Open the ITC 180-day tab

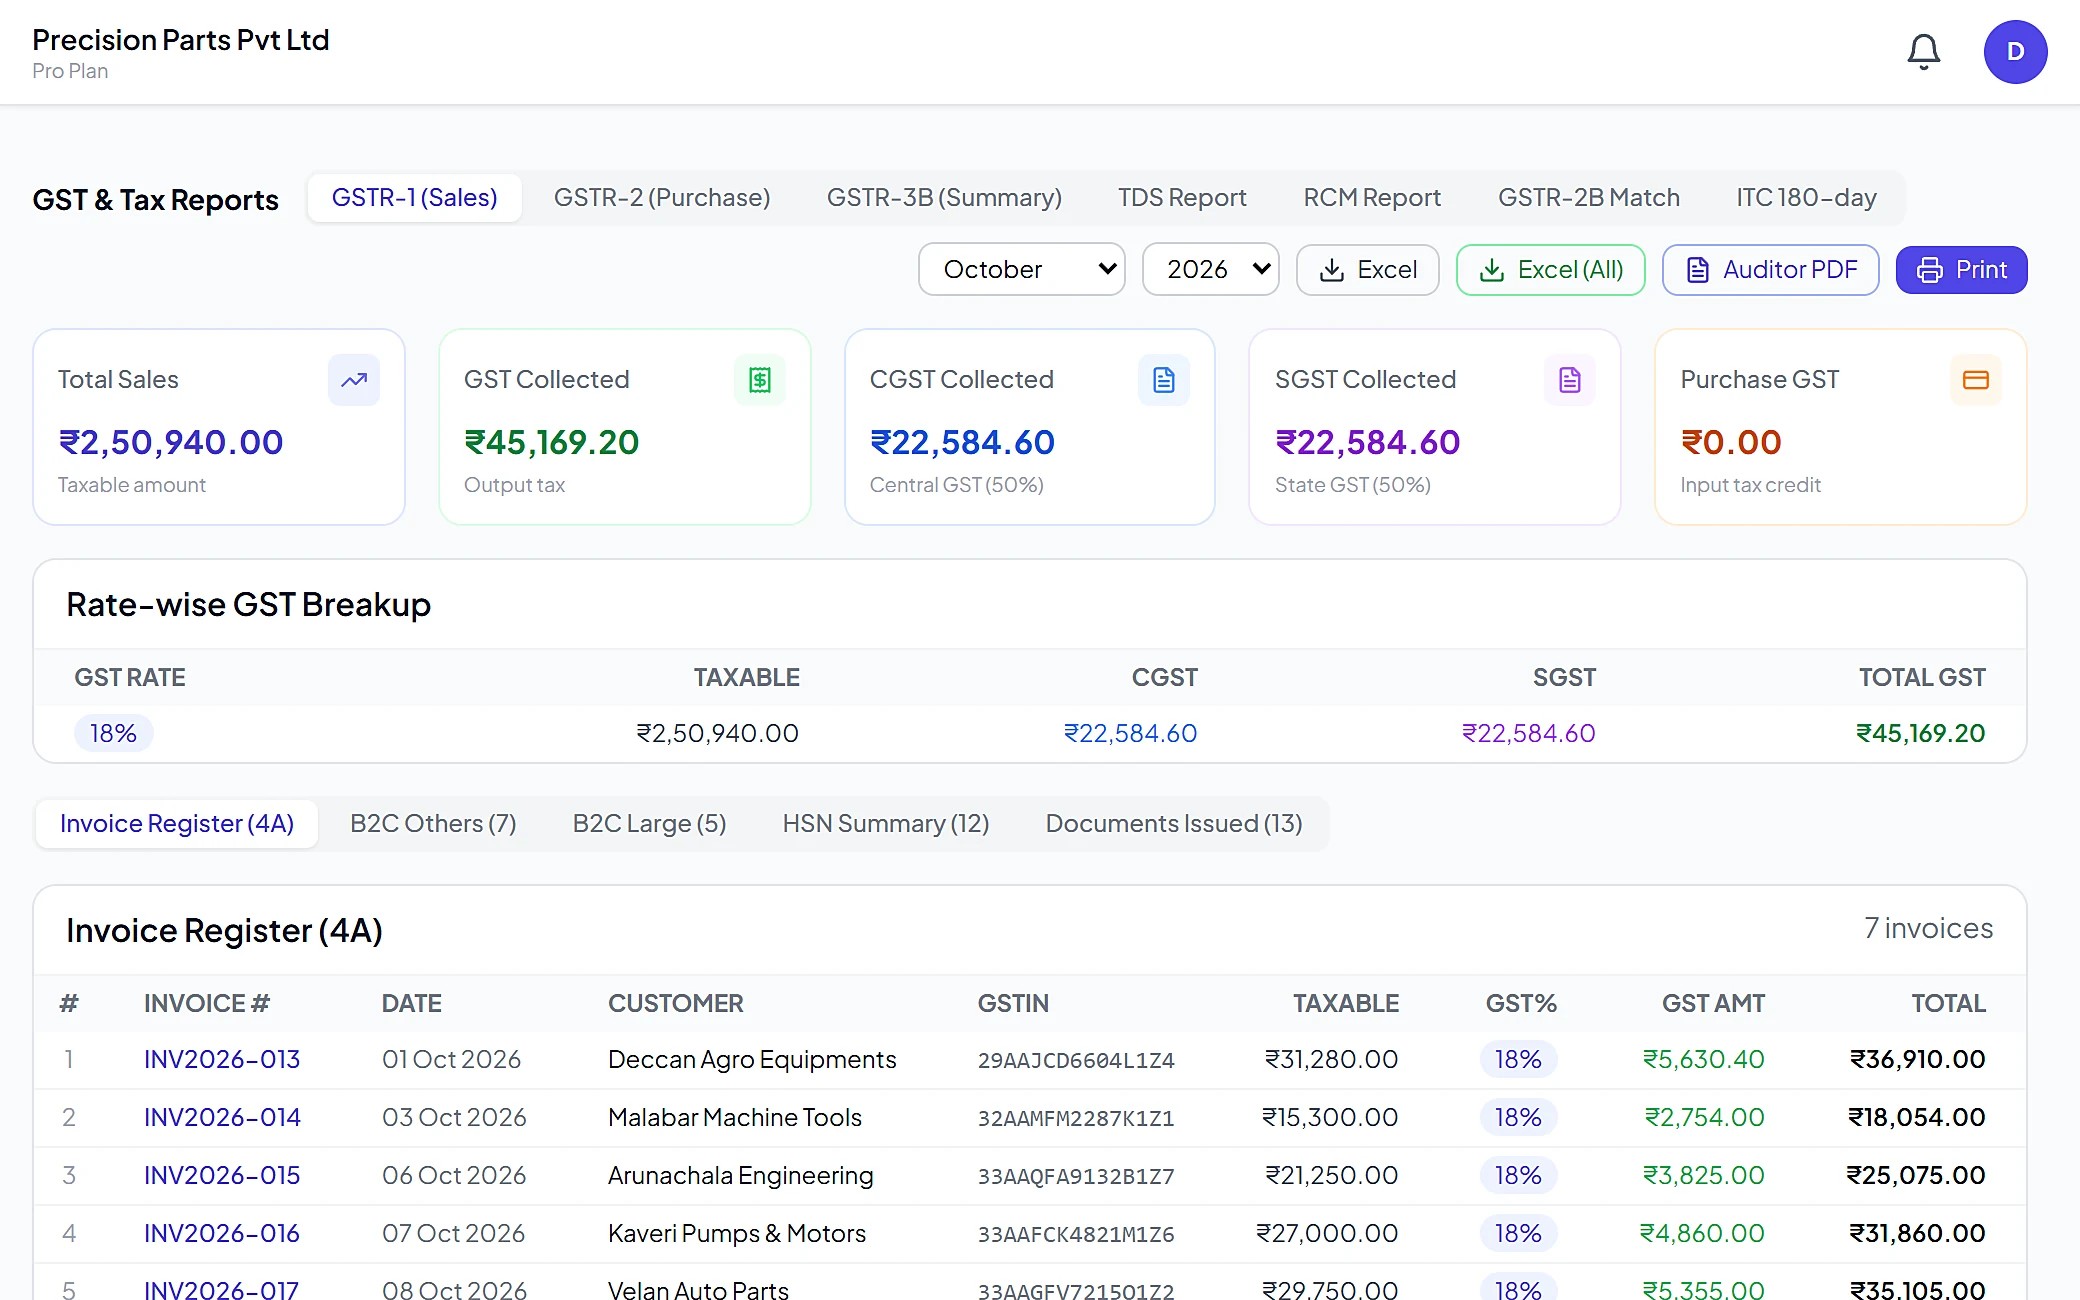pyautogui.click(x=1806, y=198)
